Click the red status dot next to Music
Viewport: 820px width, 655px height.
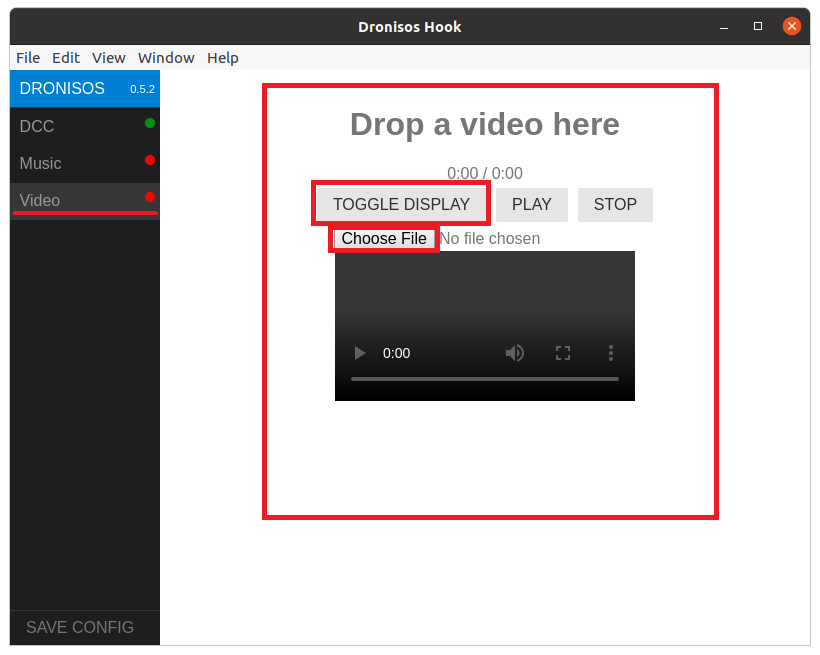pyautogui.click(x=149, y=162)
